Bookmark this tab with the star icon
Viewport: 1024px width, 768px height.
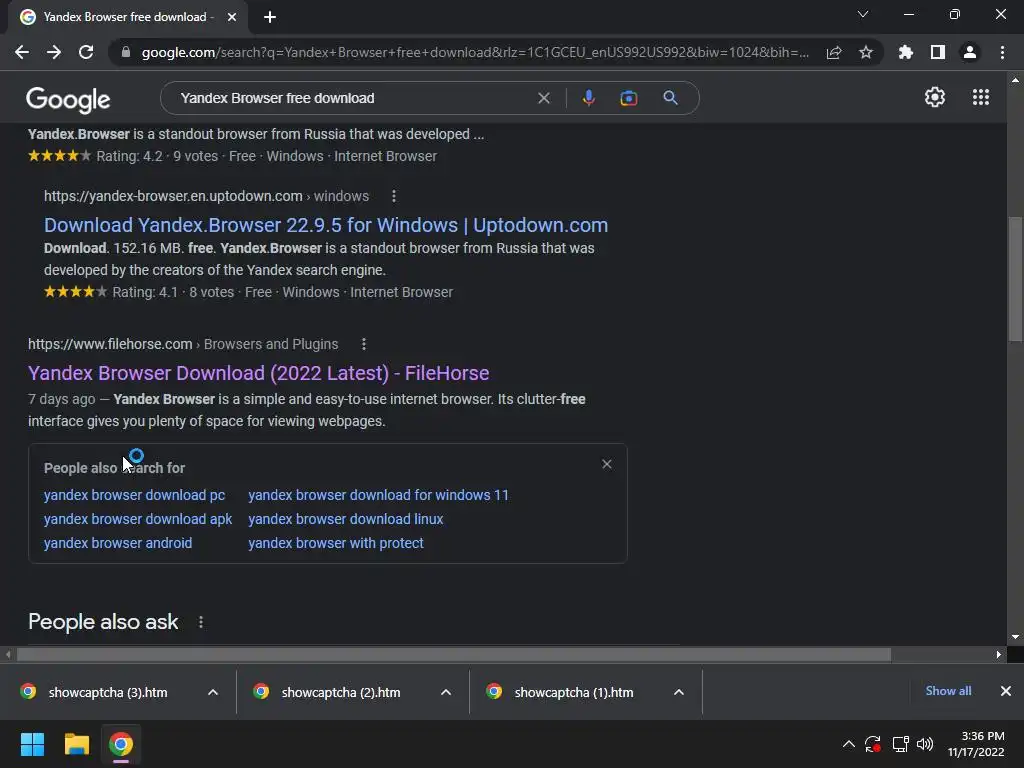click(865, 52)
